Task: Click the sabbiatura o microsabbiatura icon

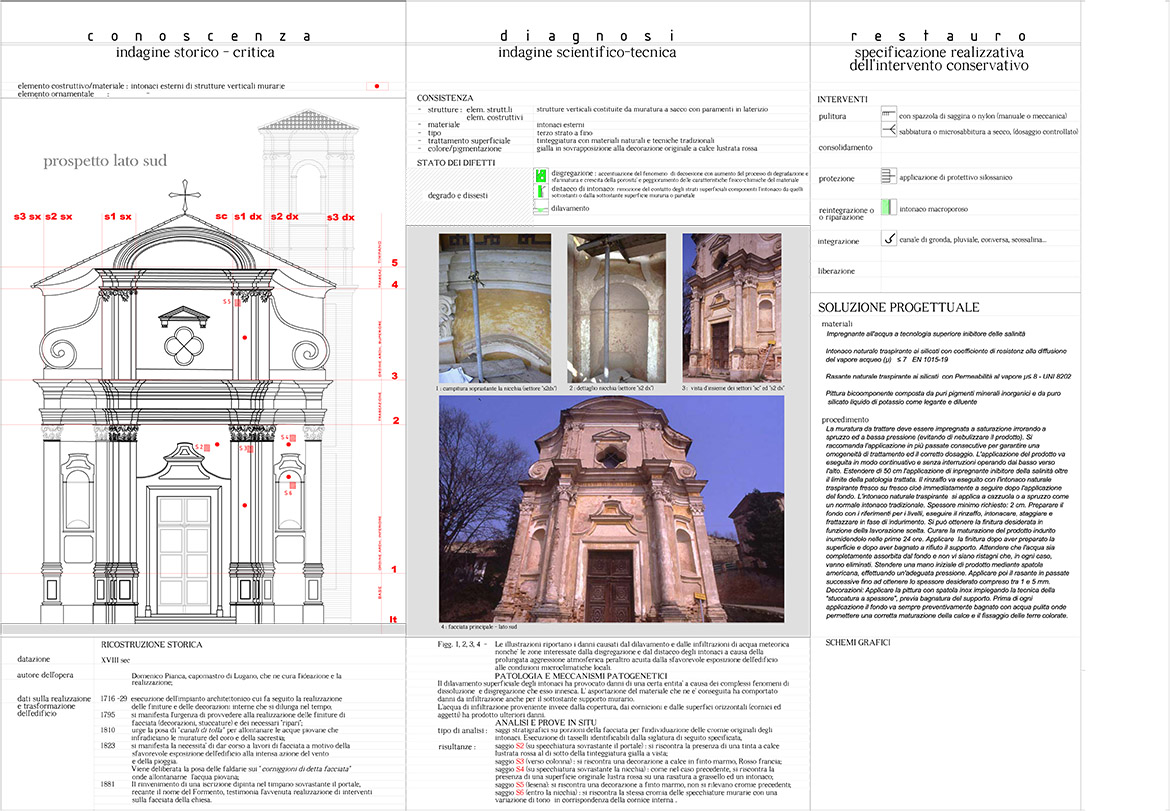Action: click(889, 130)
